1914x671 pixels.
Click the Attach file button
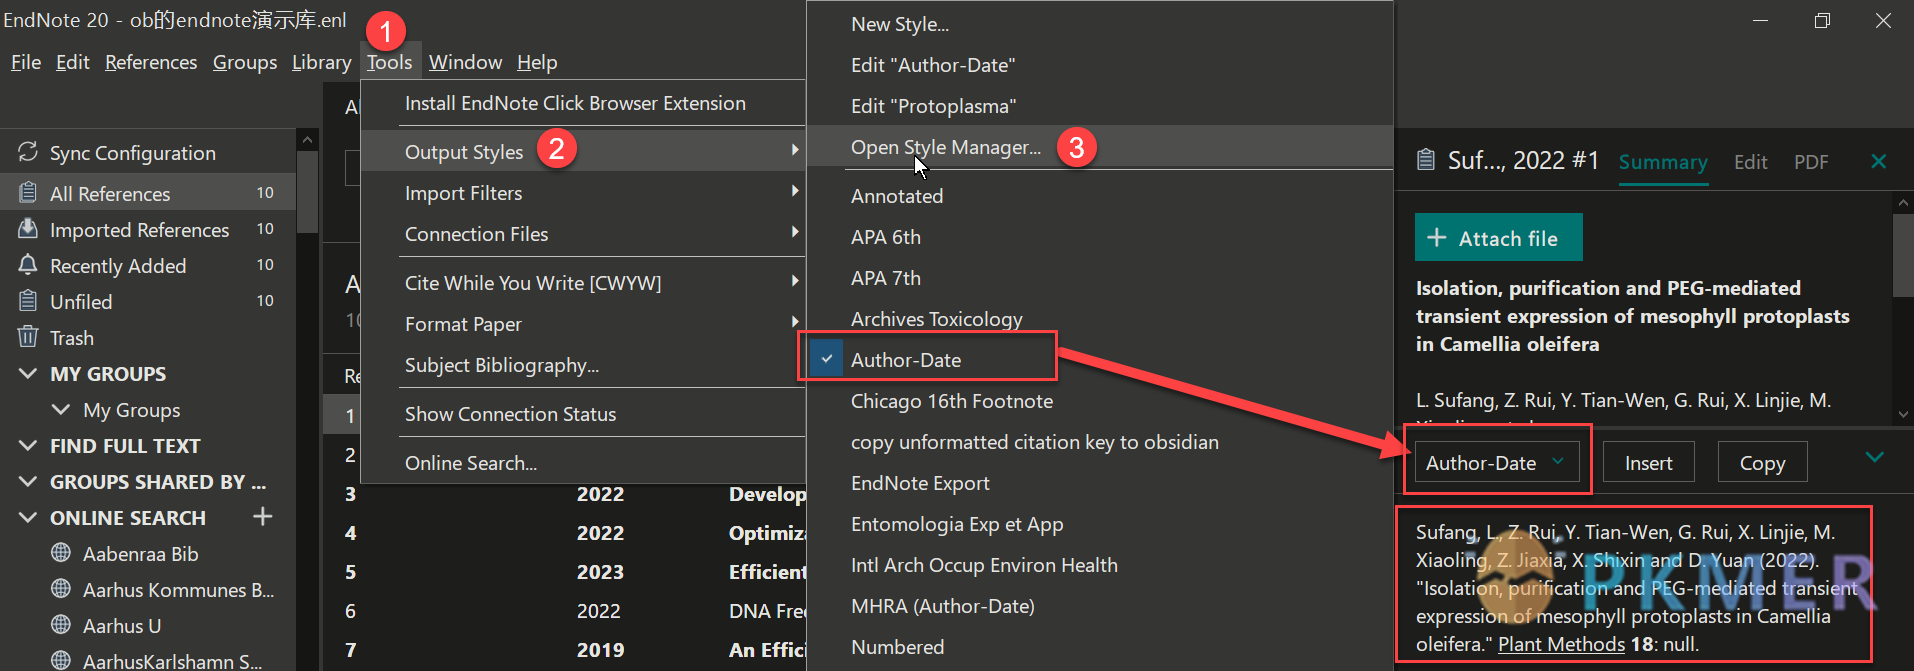coord(1498,238)
